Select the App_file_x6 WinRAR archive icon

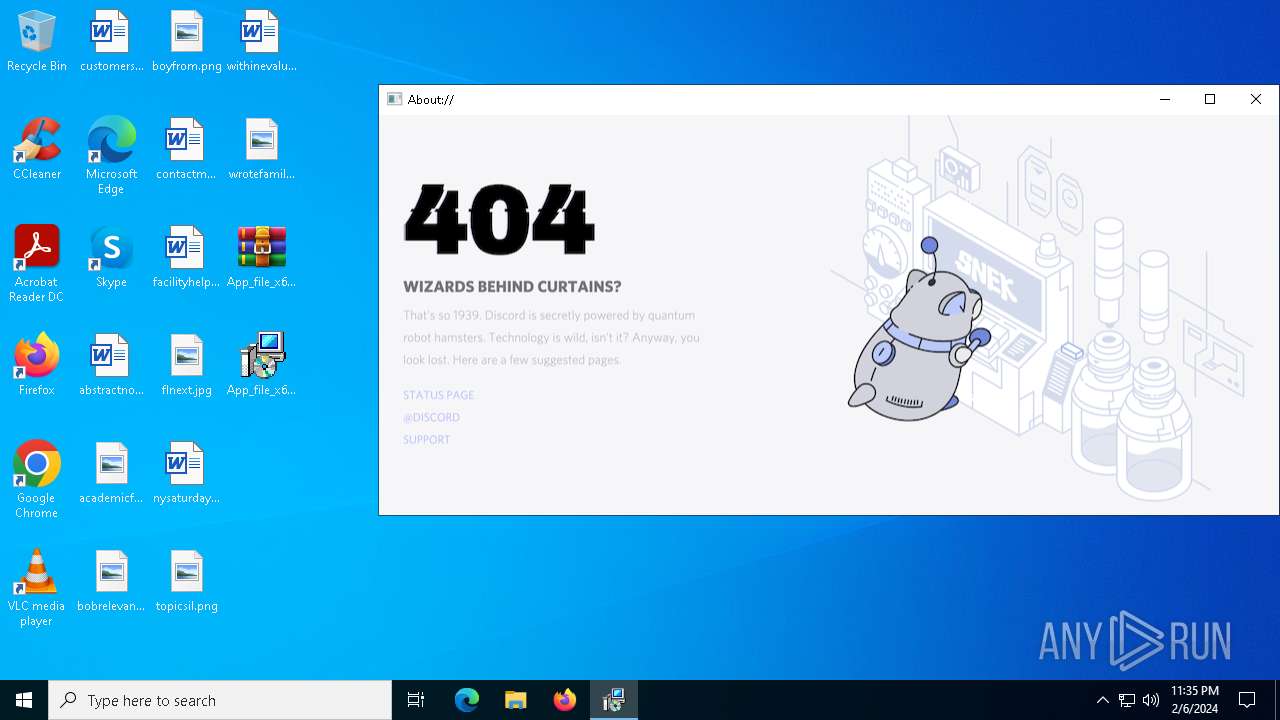[x=261, y=258]
